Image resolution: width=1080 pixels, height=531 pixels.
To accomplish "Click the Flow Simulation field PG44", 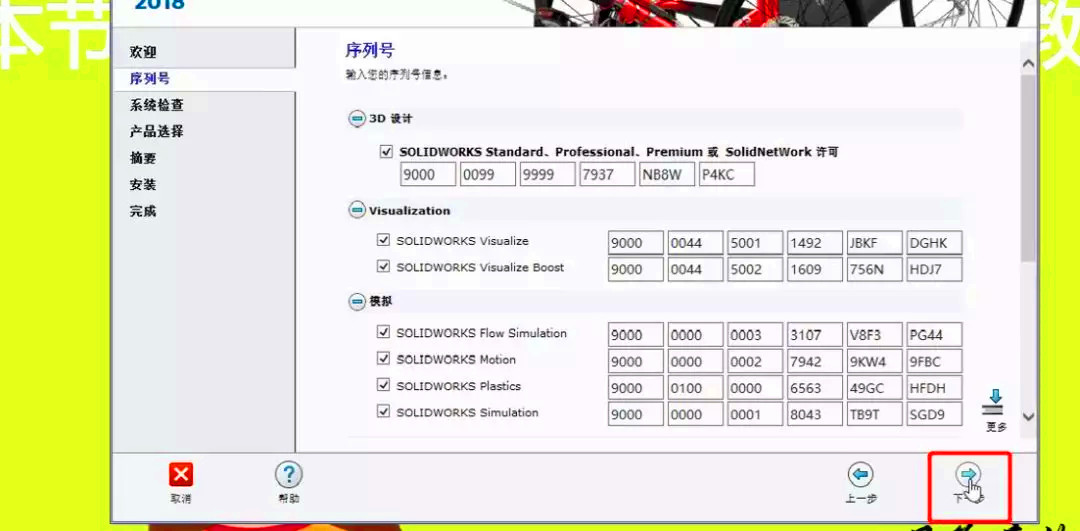I will (935, 335).
